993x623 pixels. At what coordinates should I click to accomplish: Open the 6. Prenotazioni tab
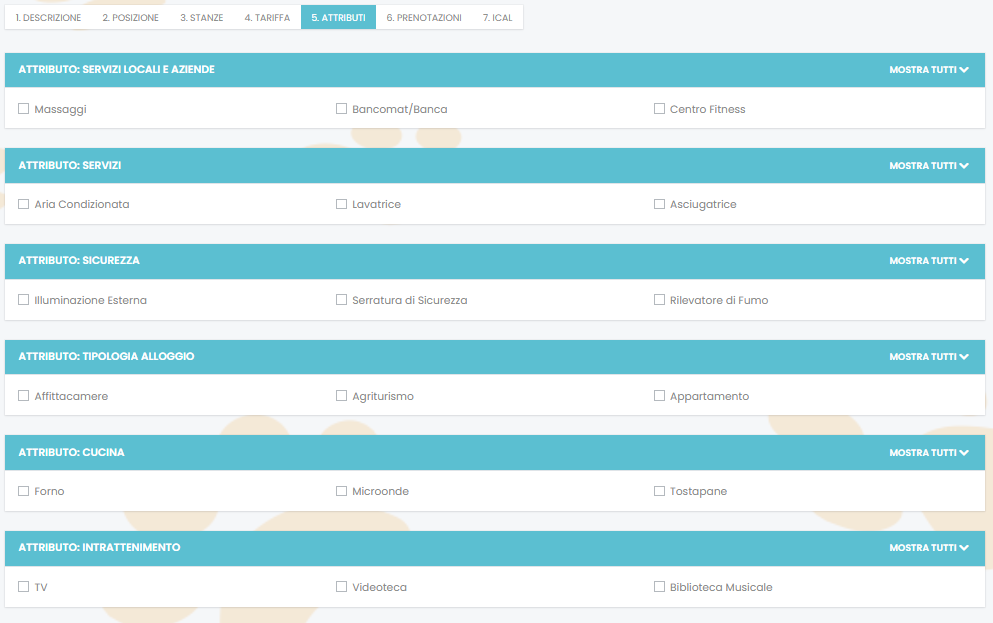click(x=424, y=18)
